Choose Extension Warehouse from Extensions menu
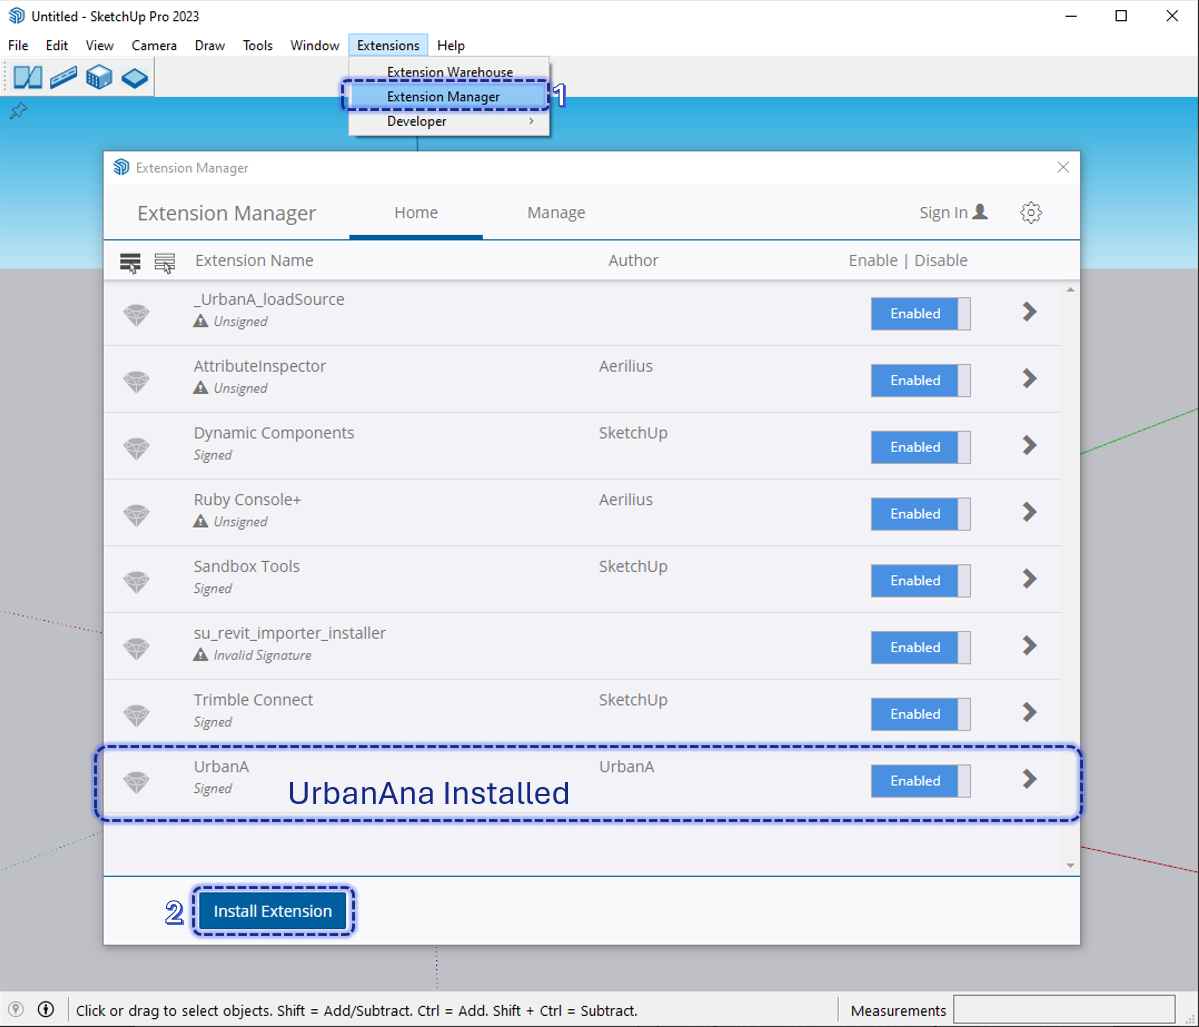The width and height of the screenshot is (1199, 1027). pos(449,71)
